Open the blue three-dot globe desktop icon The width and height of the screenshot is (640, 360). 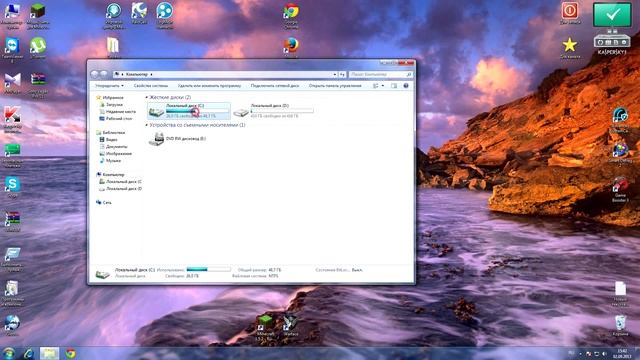pyautogui.click(x=164, y=11)
